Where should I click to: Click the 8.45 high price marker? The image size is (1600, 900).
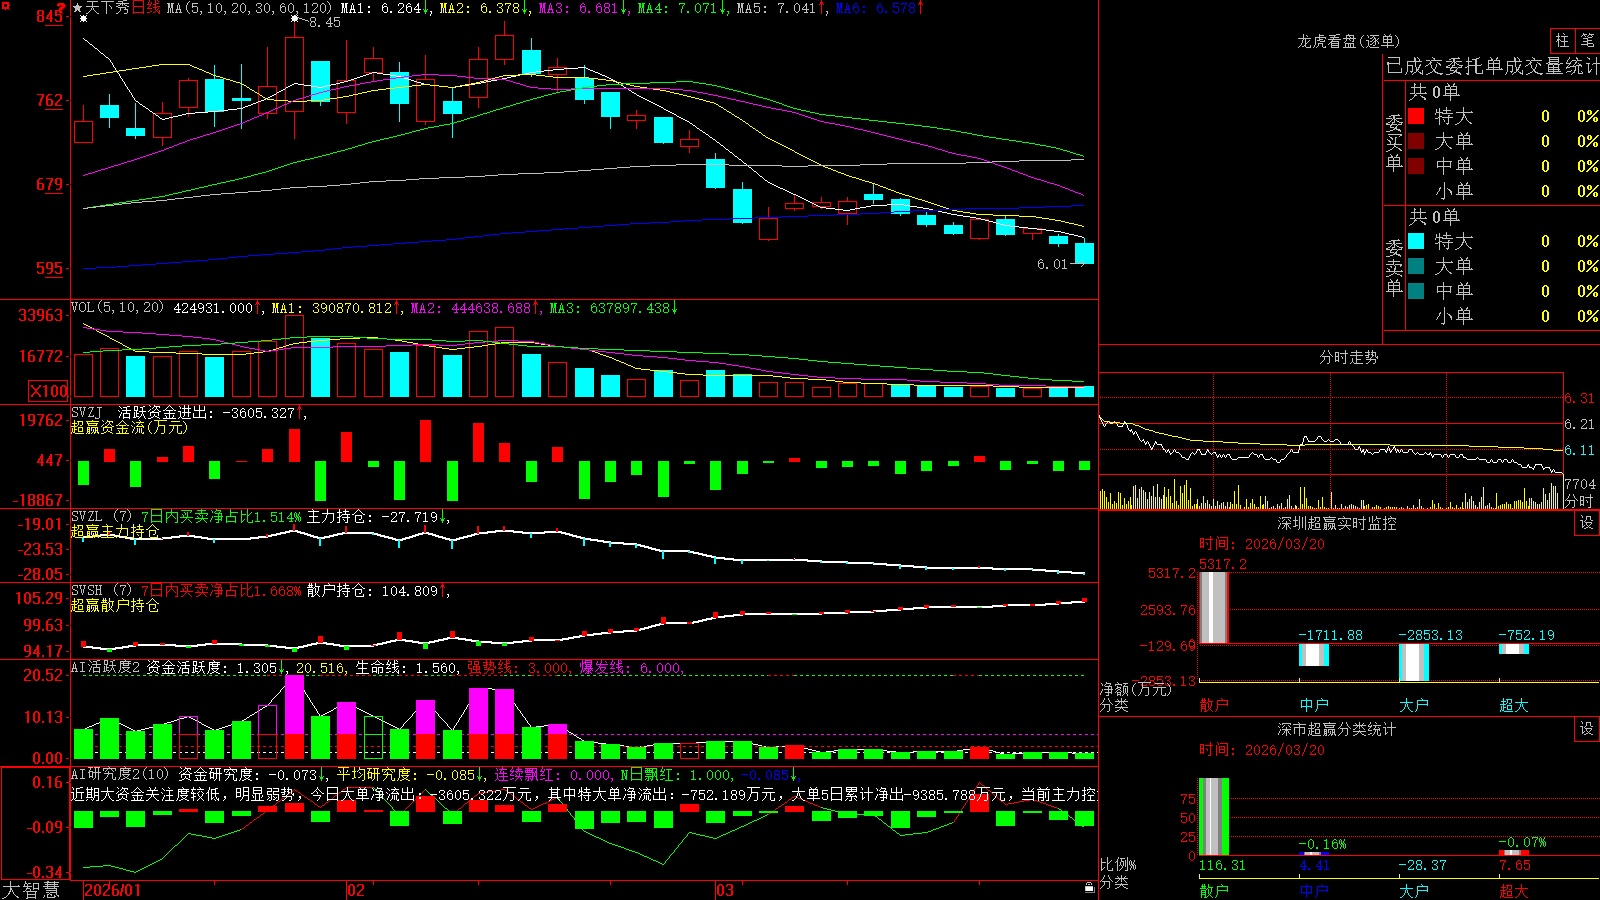pyautogui.click(x=324, y=22)
